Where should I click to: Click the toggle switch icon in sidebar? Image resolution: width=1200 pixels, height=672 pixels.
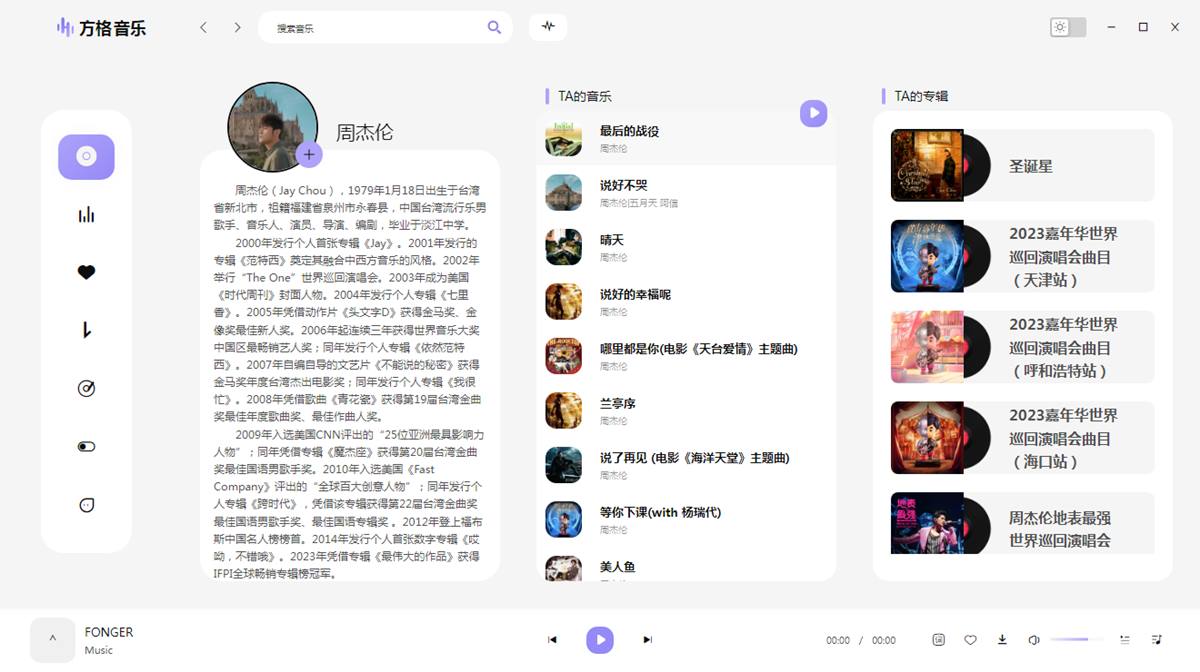(x=86, y=447)
